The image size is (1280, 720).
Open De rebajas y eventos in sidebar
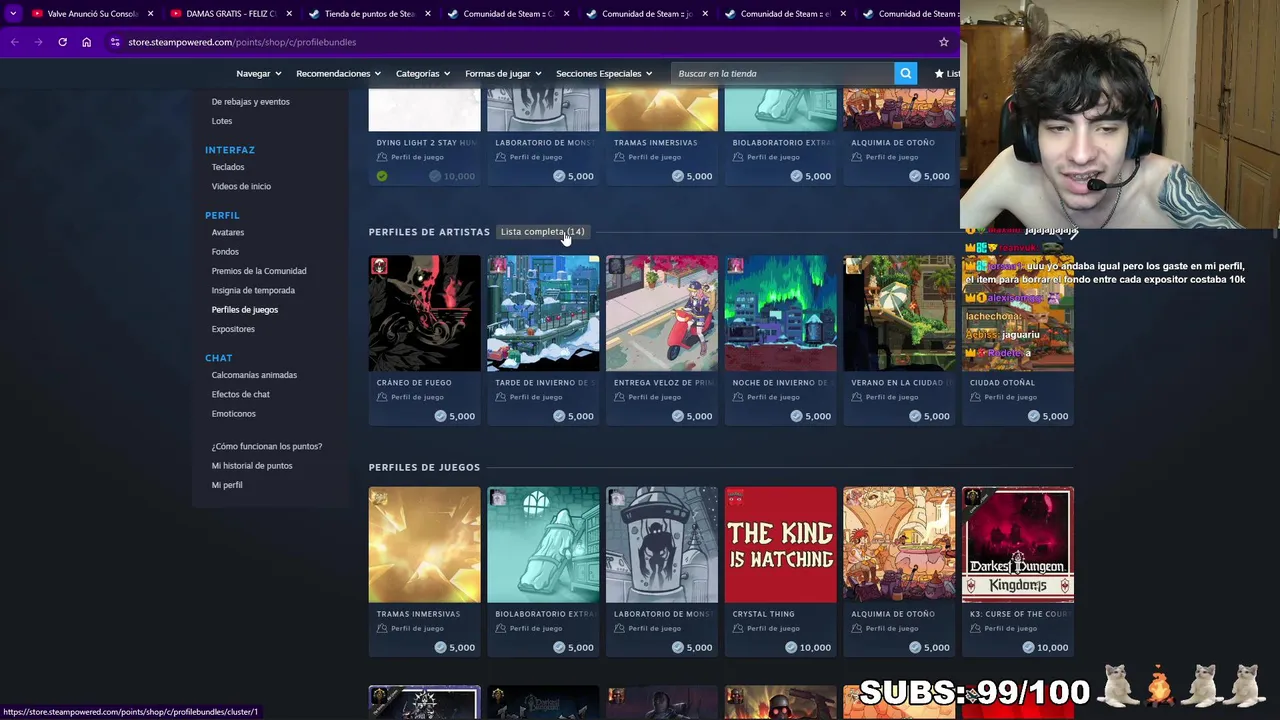pos(250,101)
